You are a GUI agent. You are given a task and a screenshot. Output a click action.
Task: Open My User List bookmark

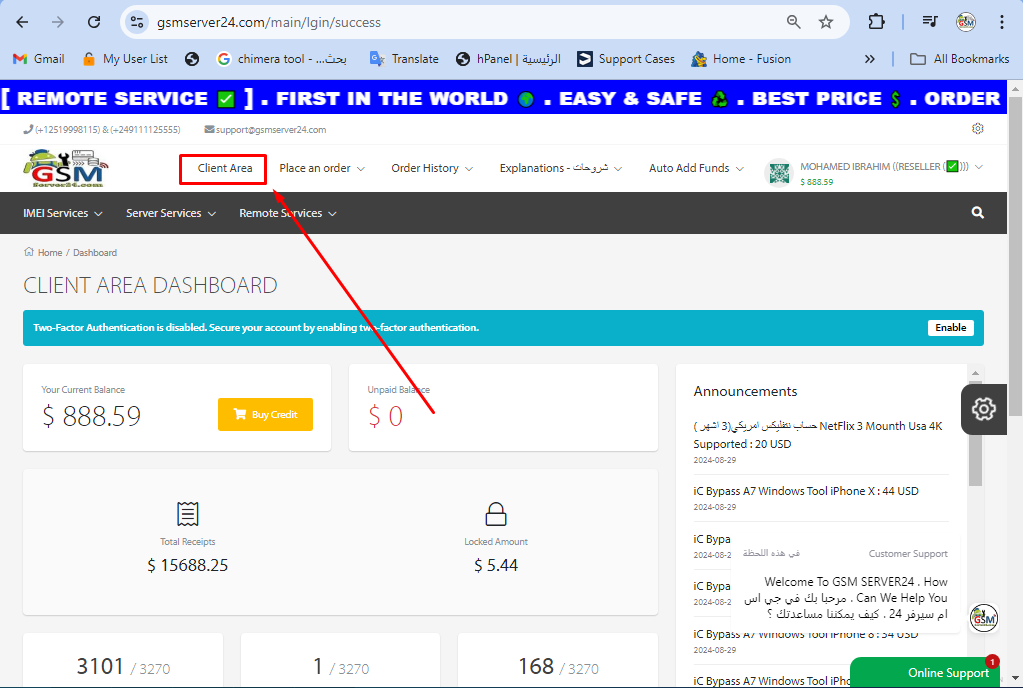125,59
